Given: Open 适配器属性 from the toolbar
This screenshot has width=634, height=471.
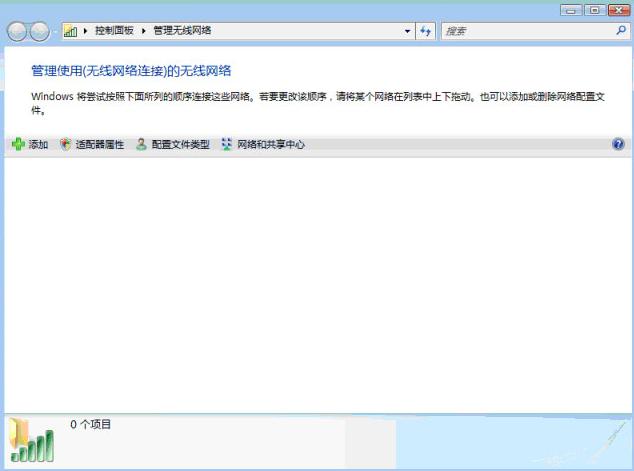Looking at the screenshot, I should [100, 144].
